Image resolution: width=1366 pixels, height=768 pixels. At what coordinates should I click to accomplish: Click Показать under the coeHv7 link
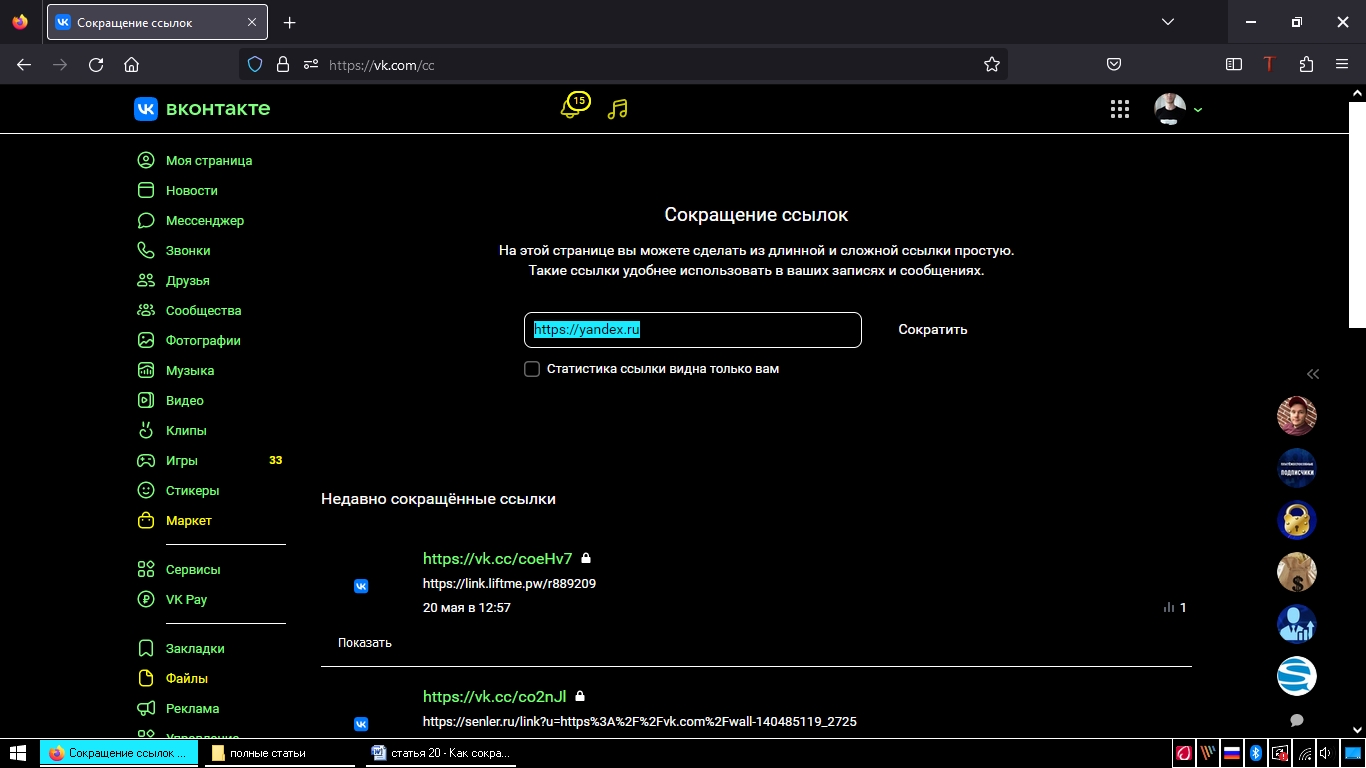pos(365,642)
